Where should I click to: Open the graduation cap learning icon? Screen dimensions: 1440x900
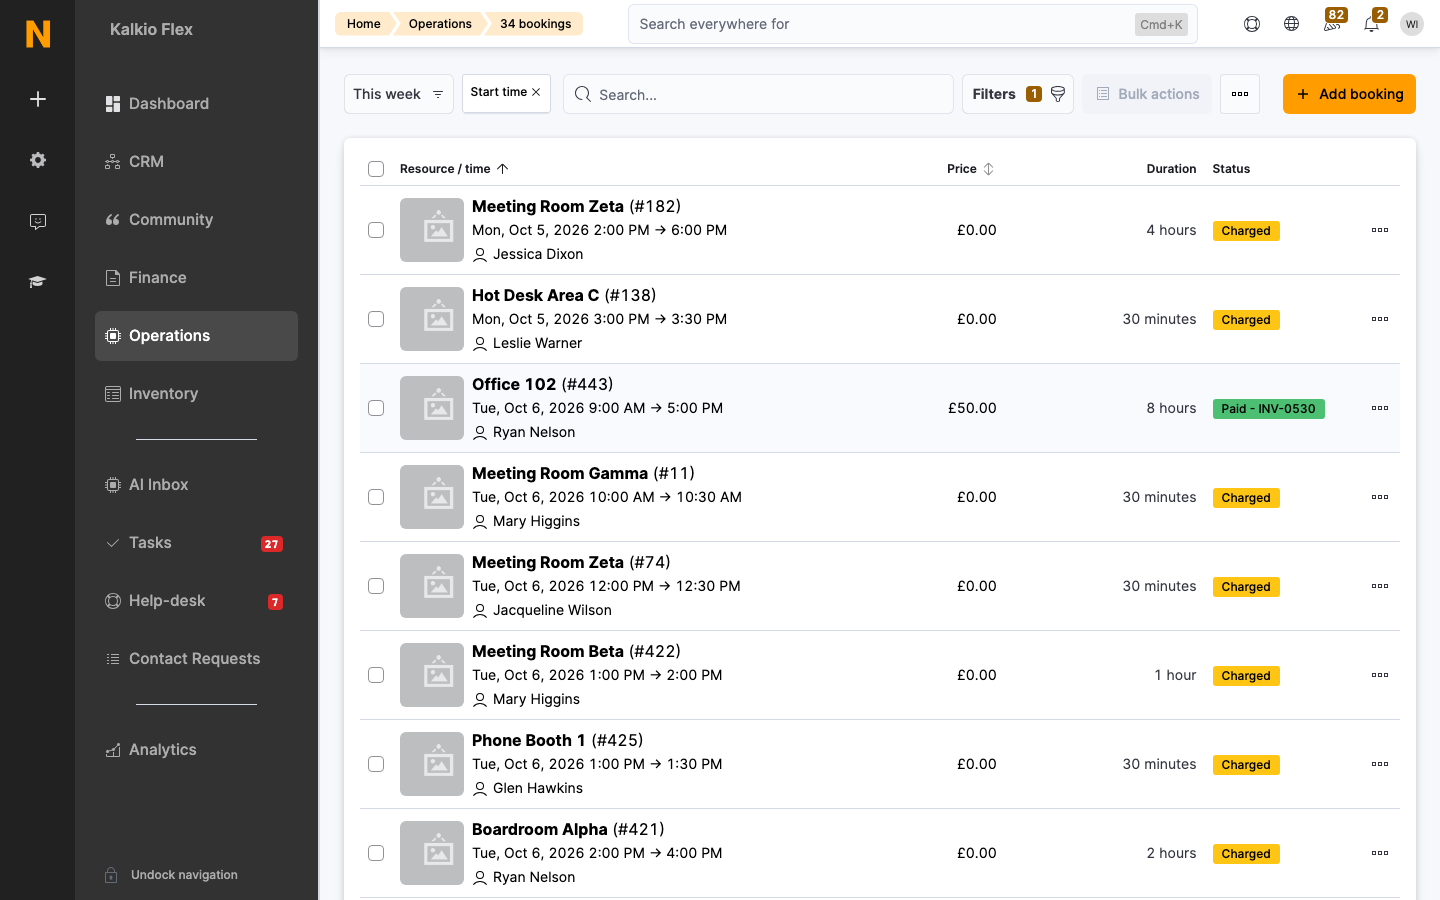pos(38,282)
